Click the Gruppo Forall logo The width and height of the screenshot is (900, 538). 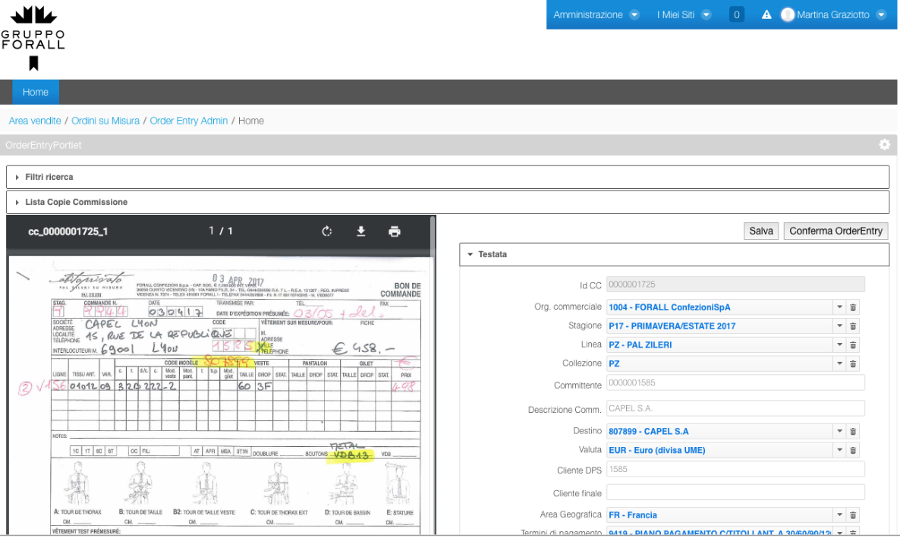33,38
